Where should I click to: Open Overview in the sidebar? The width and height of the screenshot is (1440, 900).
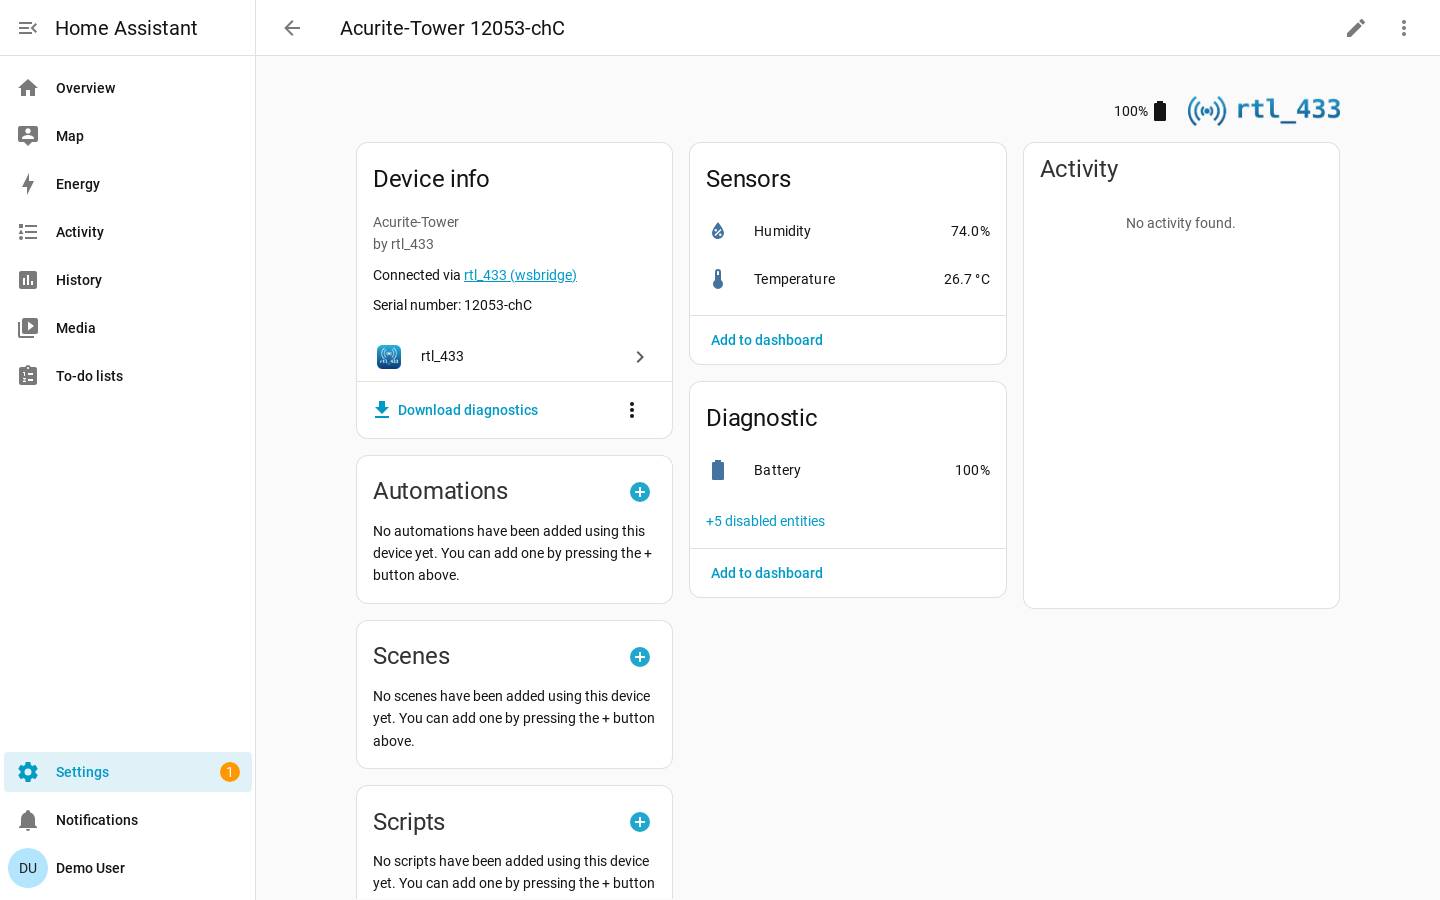pyautogui.click(x=128, y=88)
